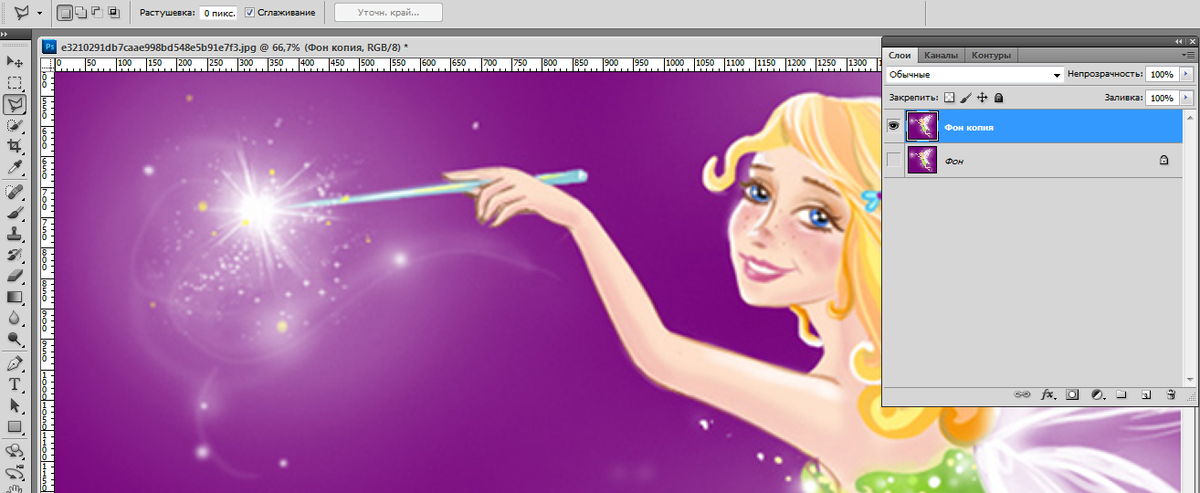Select the 3D Rotate tool
The width and height of the screenshot is (1200, 493).
tap(14, 451)
